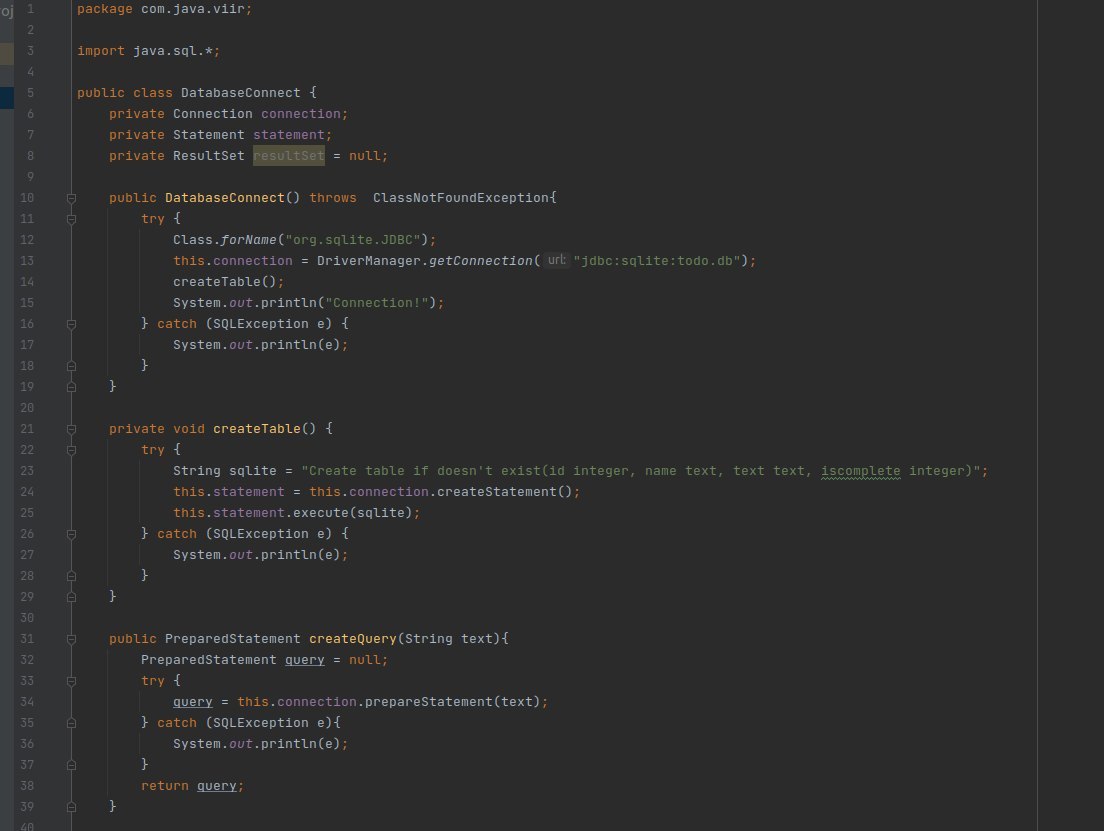Click execute(sqlite) on line 25
The width and height of the screenshot is (1104, 831).
pos(353,513)
